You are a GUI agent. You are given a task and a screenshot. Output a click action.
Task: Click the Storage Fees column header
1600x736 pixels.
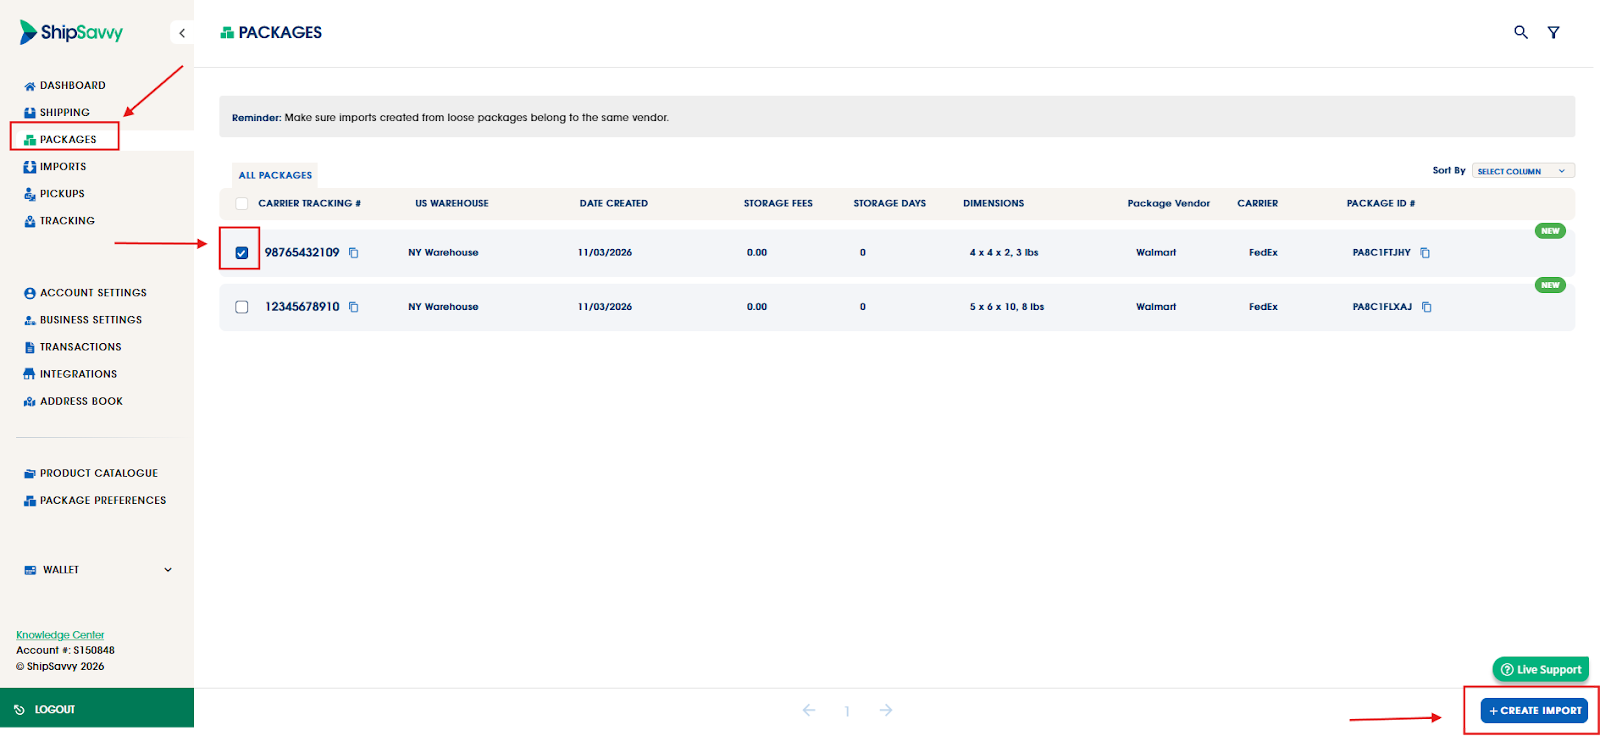tap(778, 203)
